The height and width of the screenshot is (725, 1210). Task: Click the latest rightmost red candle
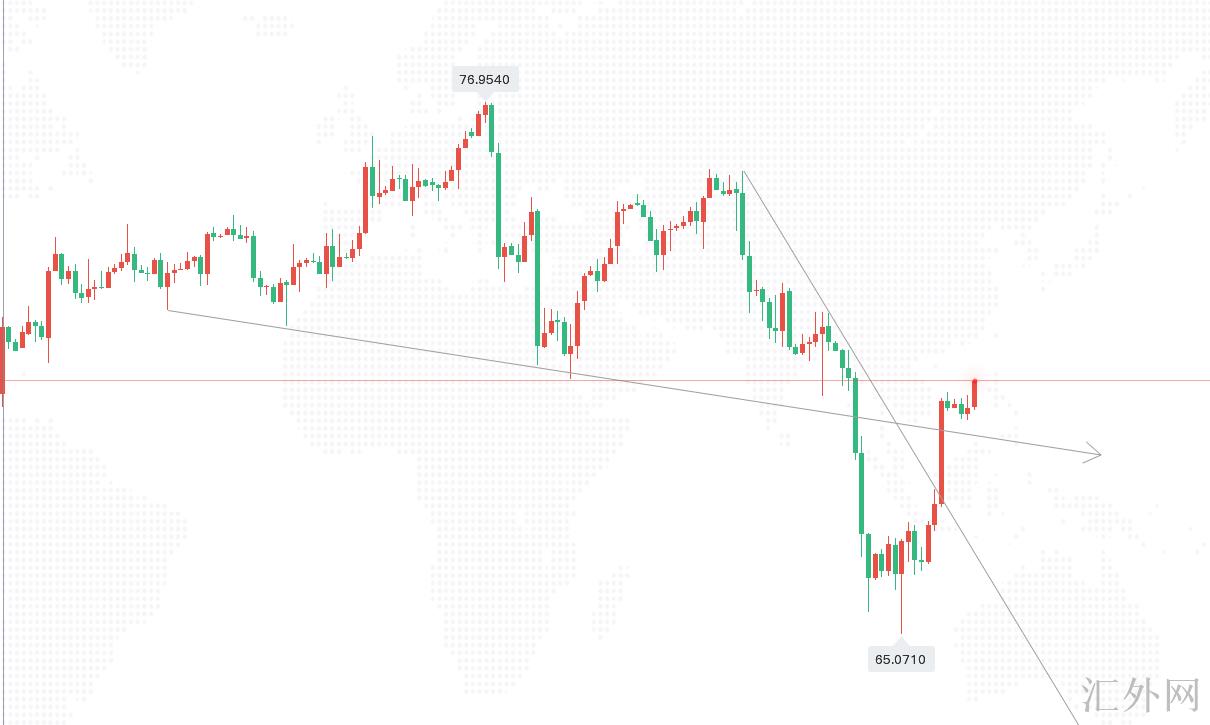pos(975,393)
